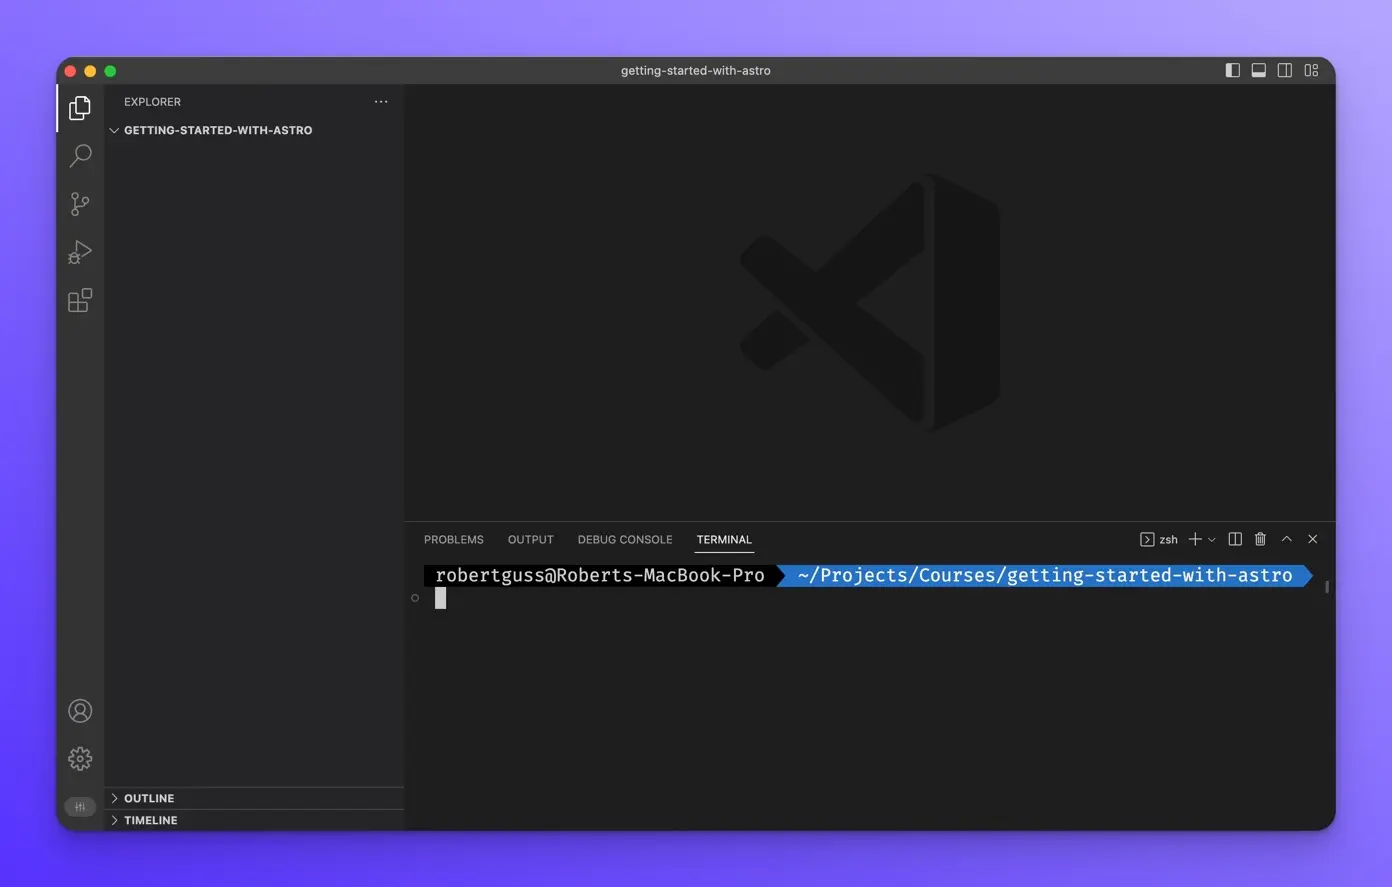Viewport: 1392px width, 887px height.
Task: Open Run and Debug view
Action: pos(80,252)
